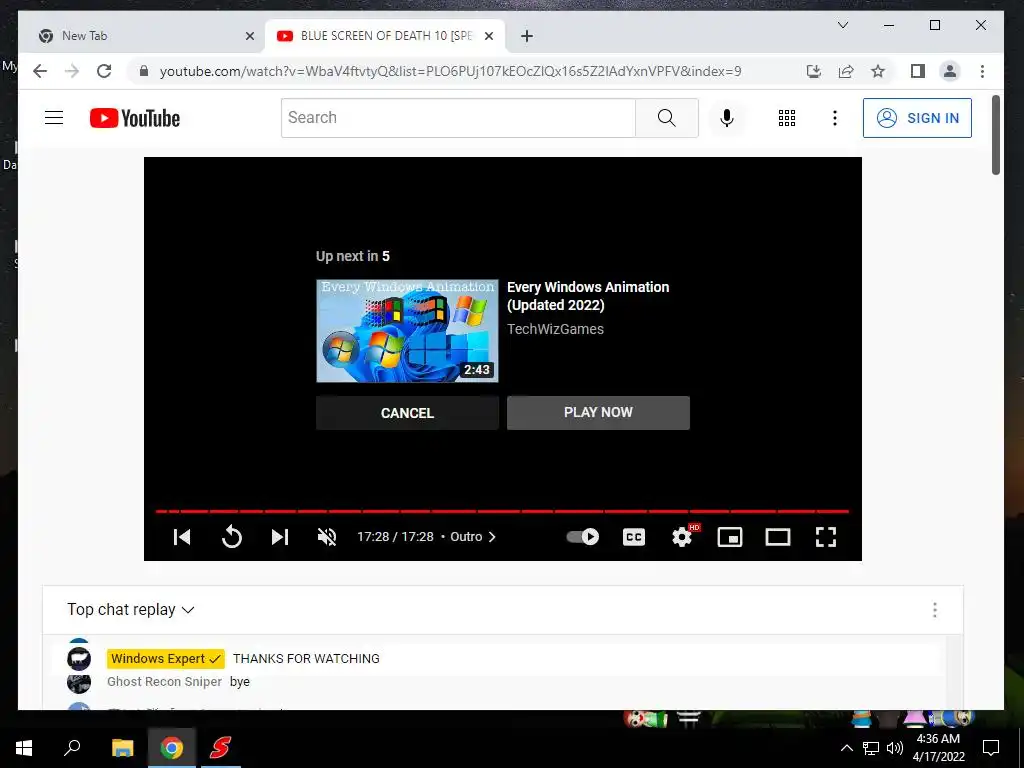
Task: Toggle the autoplay switch
Action: pos(583,537)
